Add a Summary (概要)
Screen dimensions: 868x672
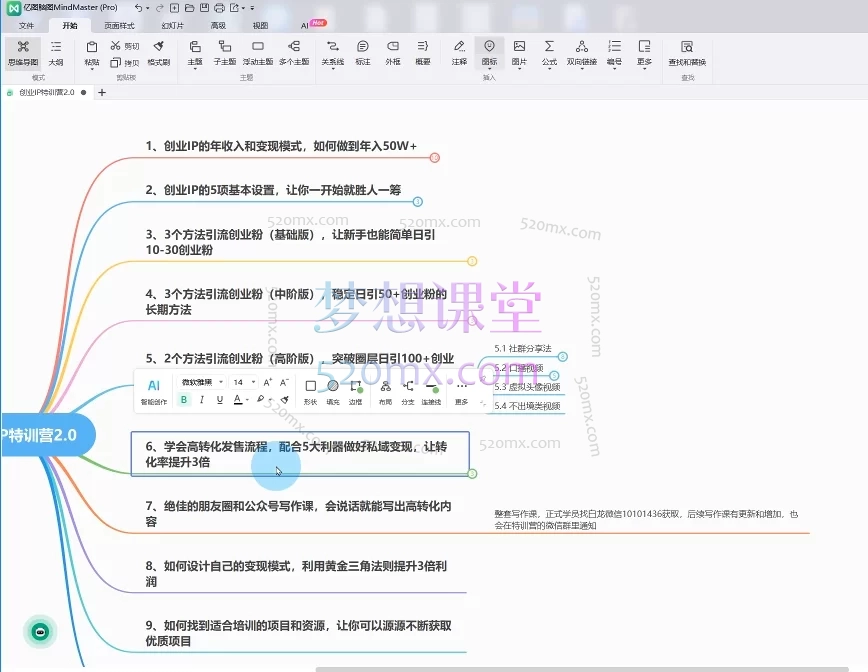coord(422,53)
